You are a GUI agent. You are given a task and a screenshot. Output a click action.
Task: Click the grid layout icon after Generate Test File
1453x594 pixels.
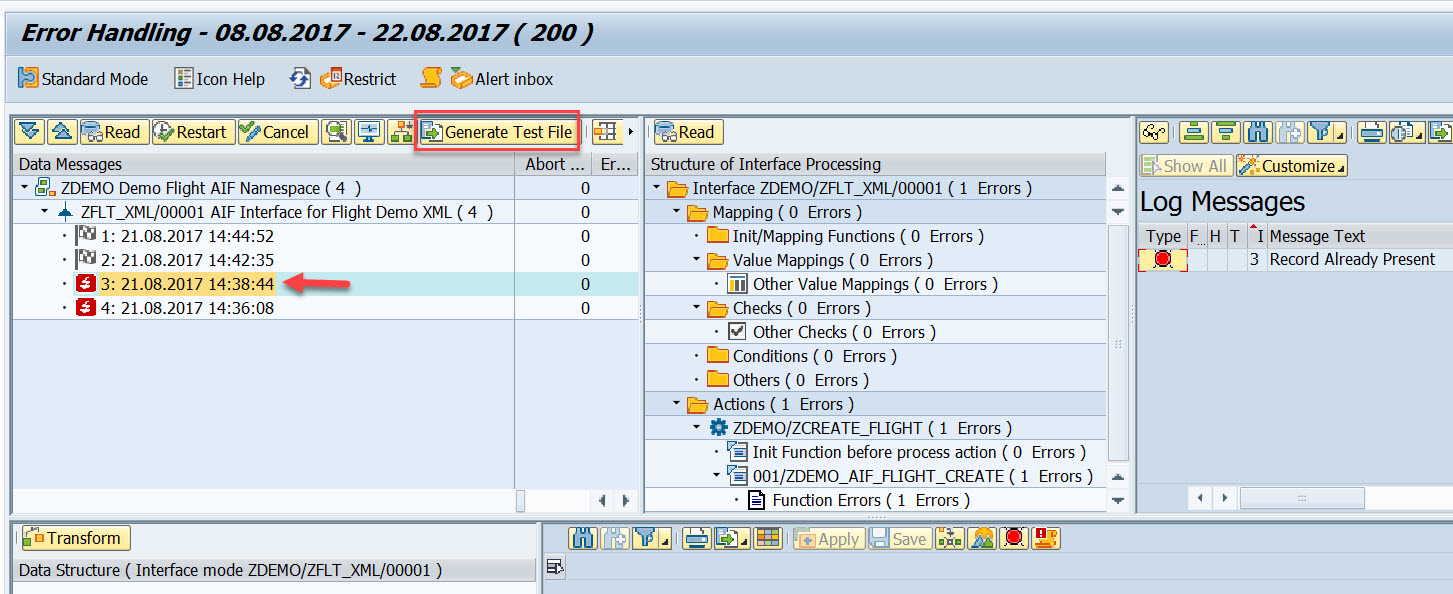tap(606, 131)
